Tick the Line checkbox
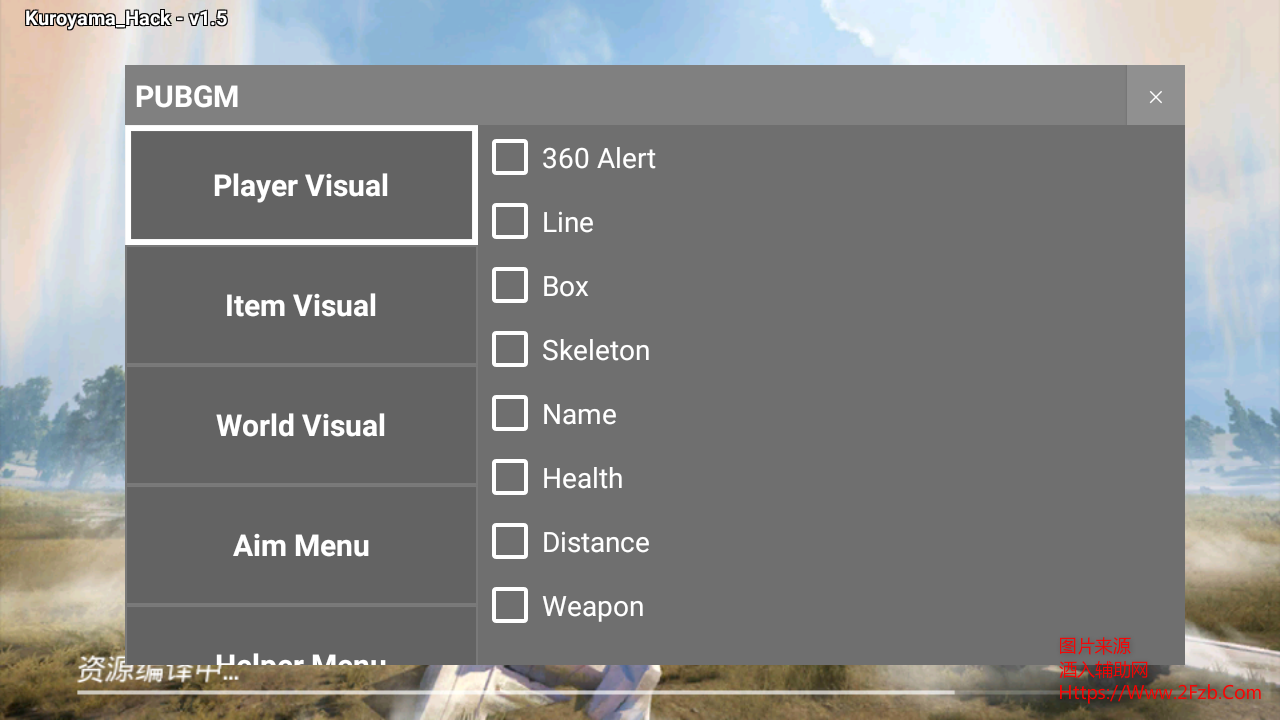 [510, 221]
